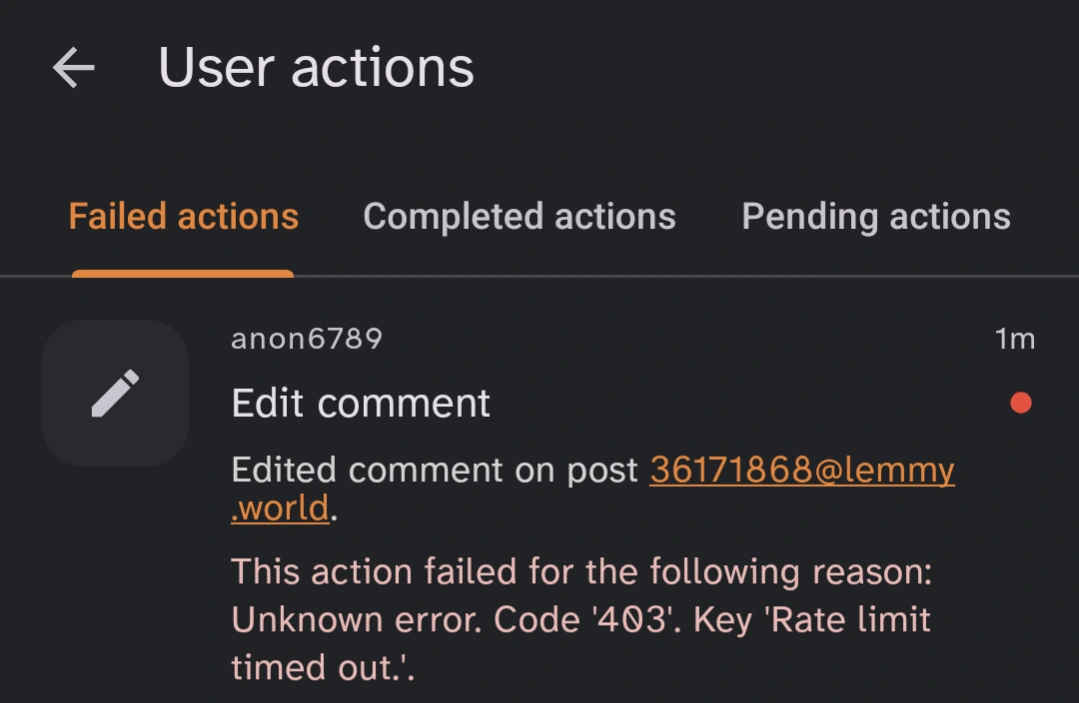
Task: Select the Pending actions tab
Action: point(875,217)
